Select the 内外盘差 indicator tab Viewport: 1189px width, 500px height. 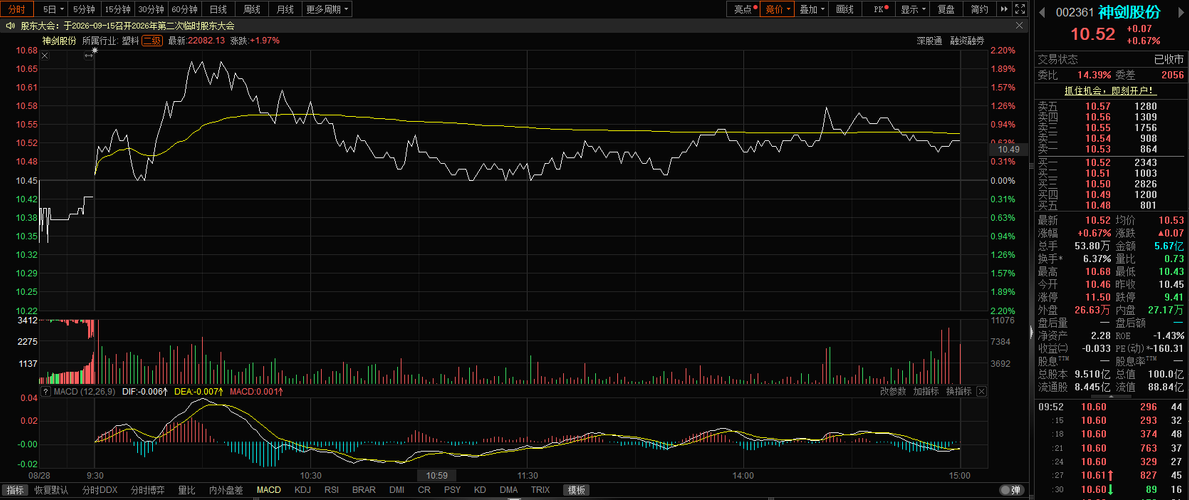tap(226, 490)
